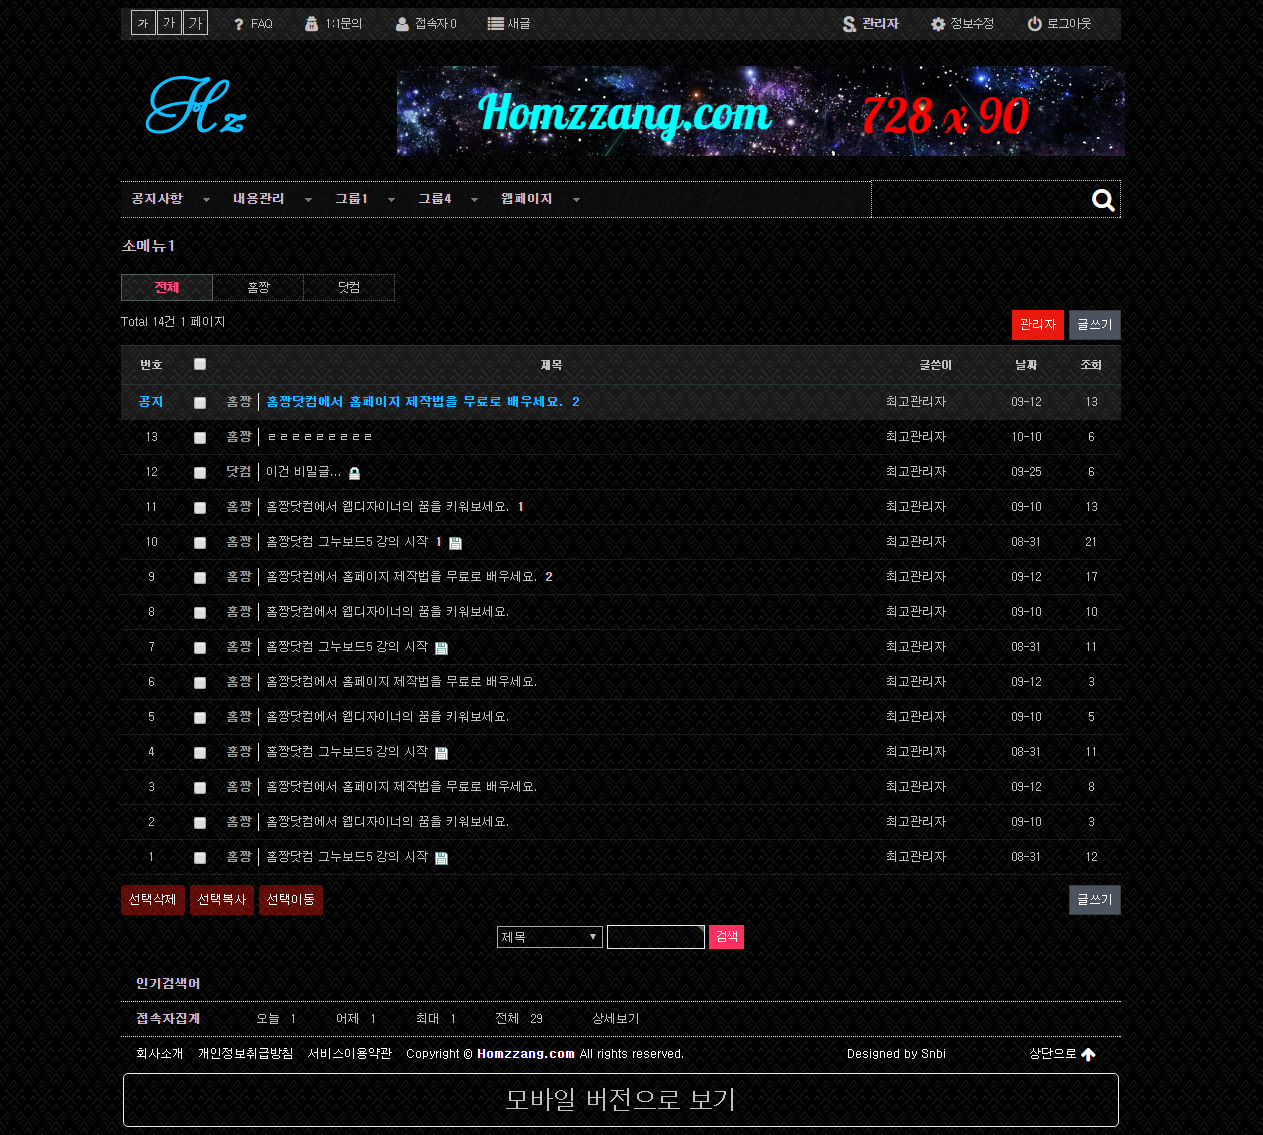
Task: Open the 제목 search field dropdown
Action: [x=550, y=937]
